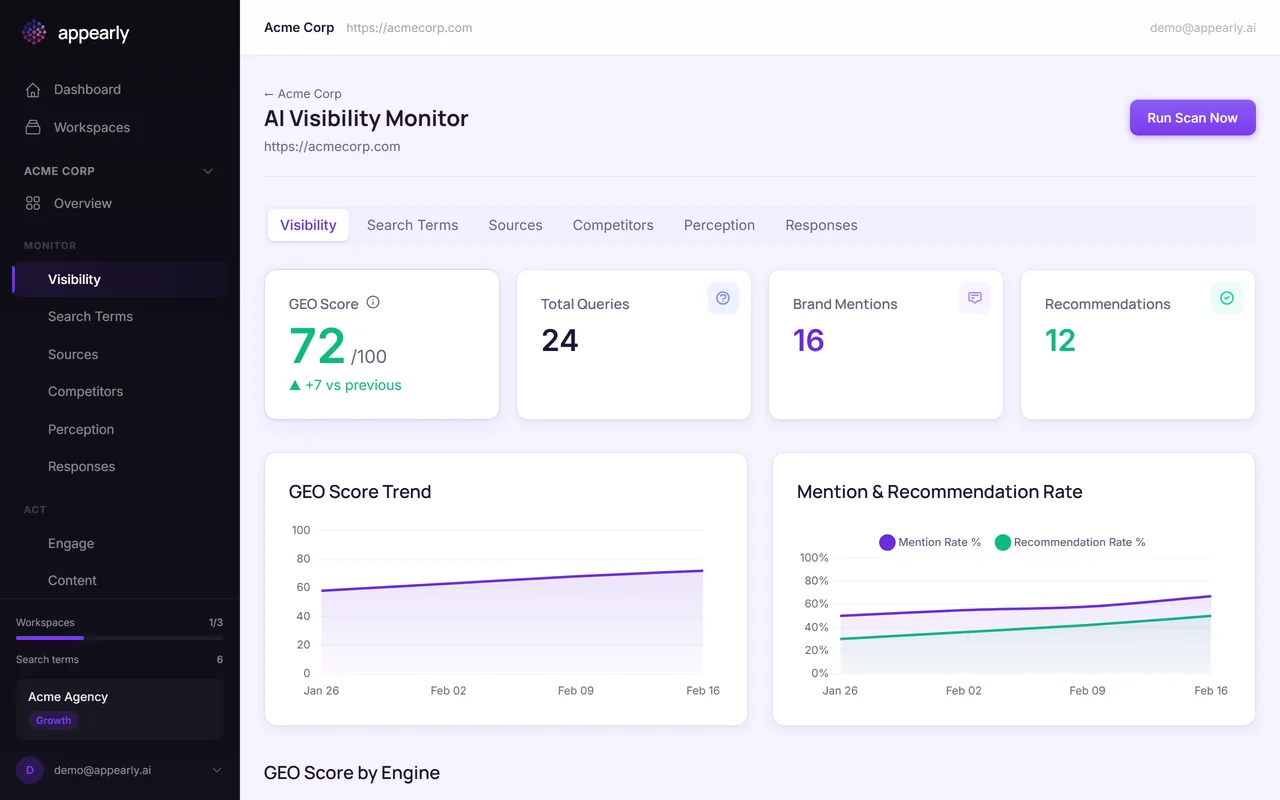Collapse the ACME CORP sidebar section
Image resolution: width=1280 pixels, height=800 pixels.
tap(208, 171)
